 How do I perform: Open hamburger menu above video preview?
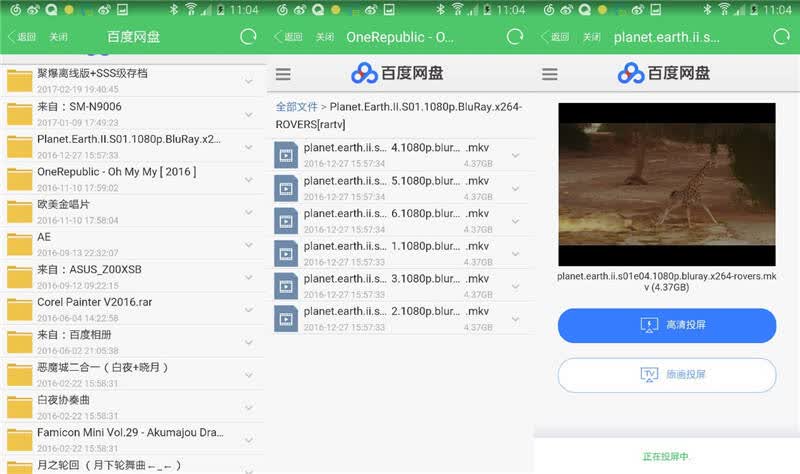click(549, 74)
